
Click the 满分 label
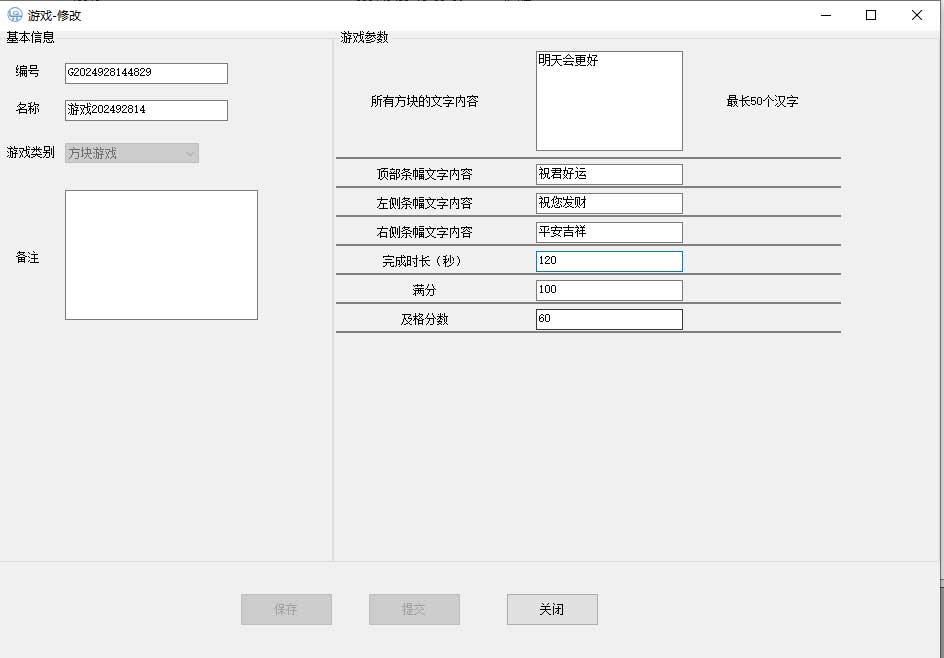424,290
